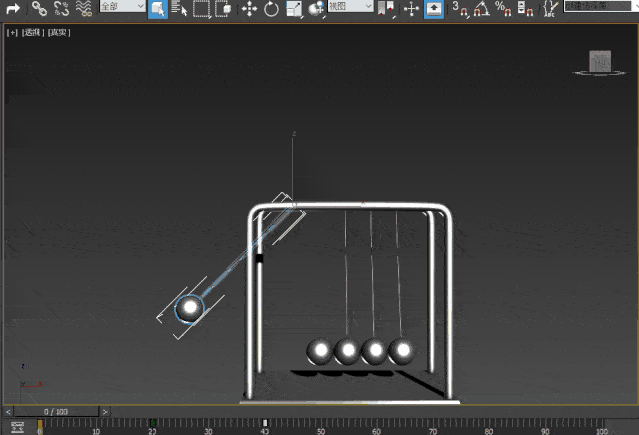Step time slider forward with > arrow
The width and height of the screenshot is (639, 435).
click(105, 412)
